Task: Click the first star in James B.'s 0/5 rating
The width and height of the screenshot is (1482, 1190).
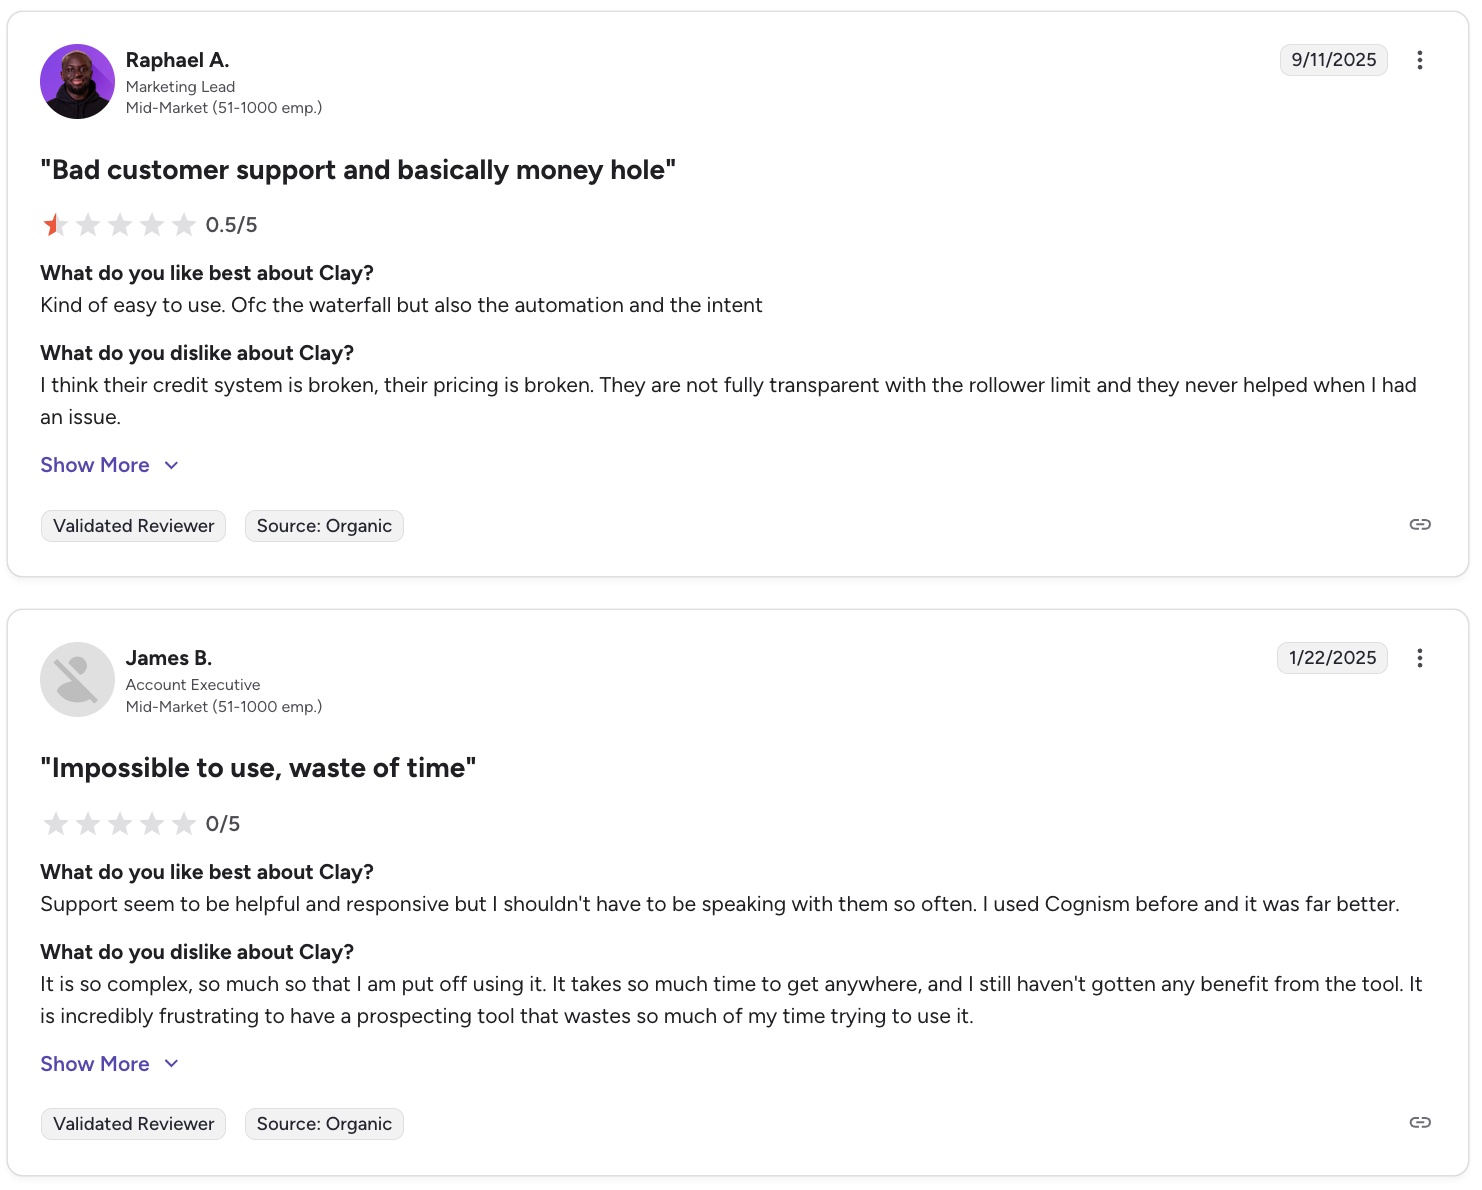Action: 56,823
